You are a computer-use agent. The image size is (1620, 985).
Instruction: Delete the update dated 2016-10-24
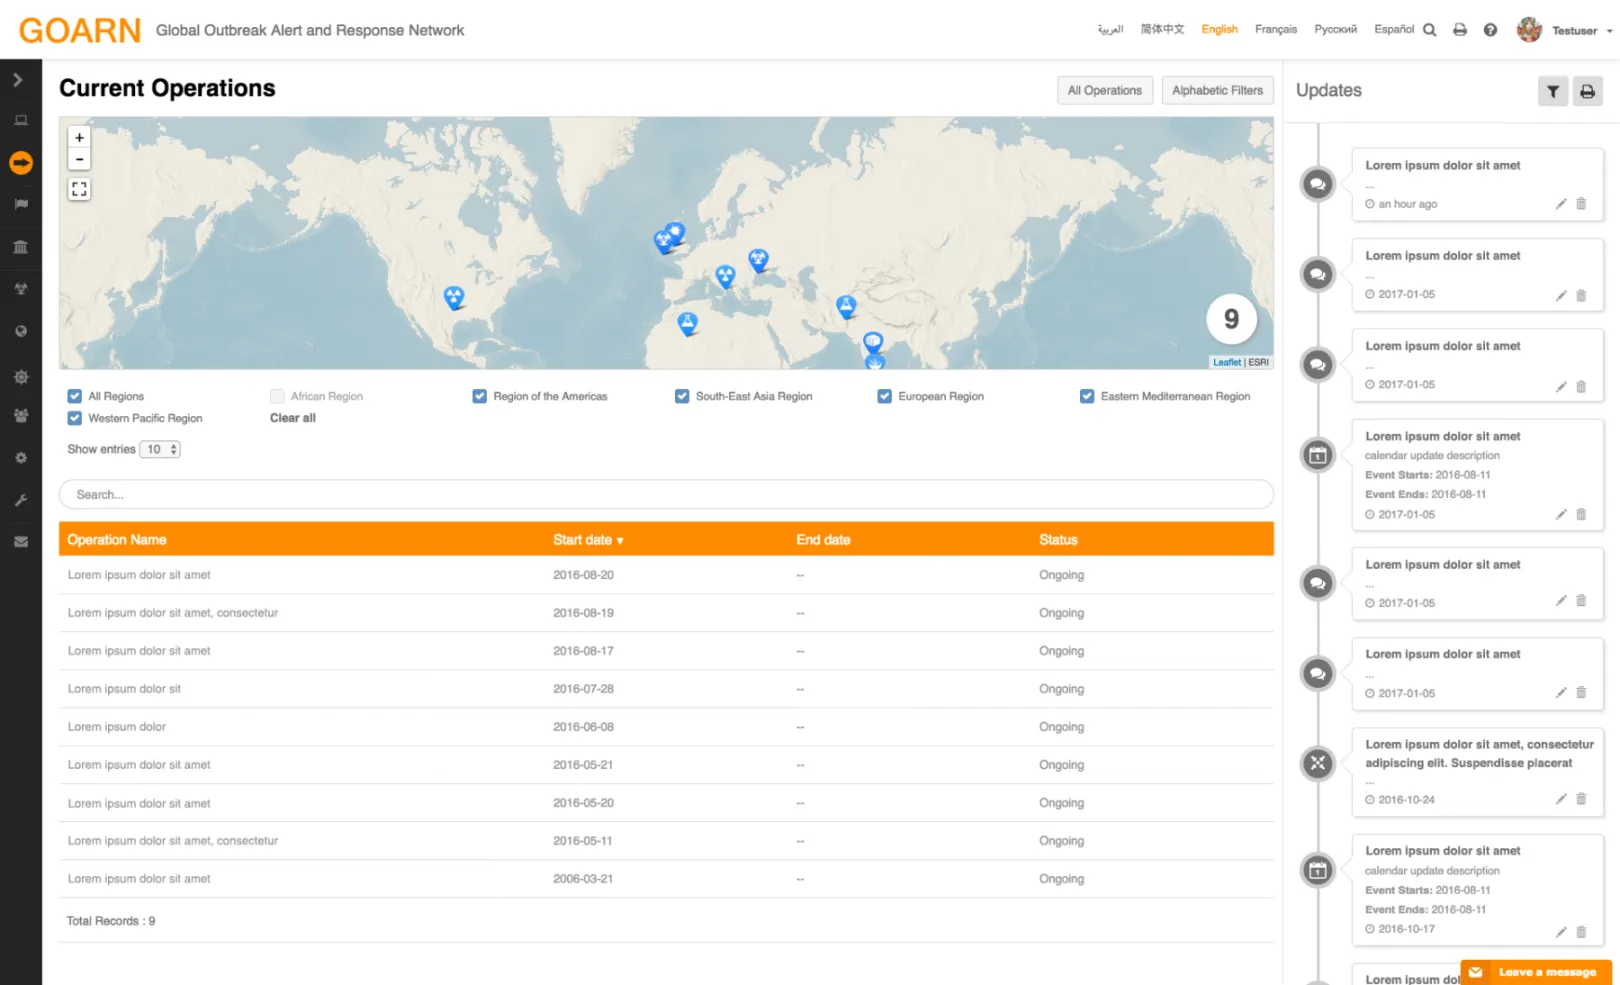point(1581,799)
